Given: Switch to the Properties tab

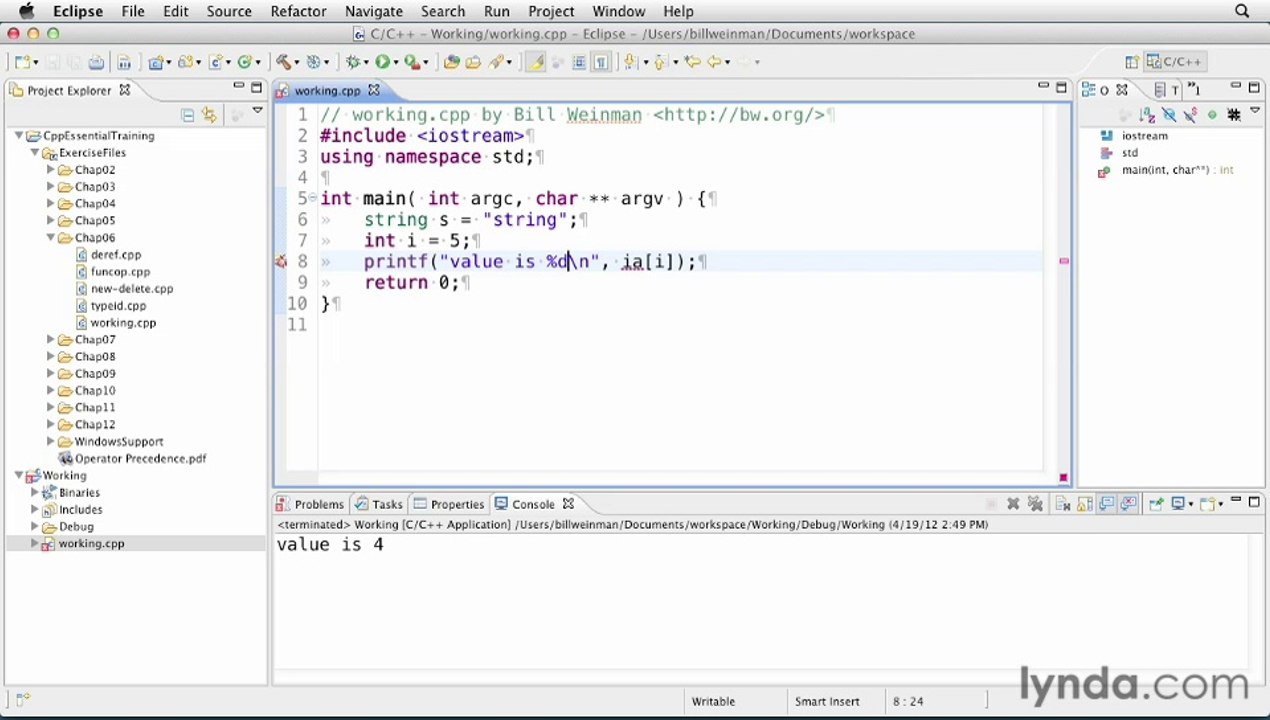Looking at the screenshot, I should 449,504.
